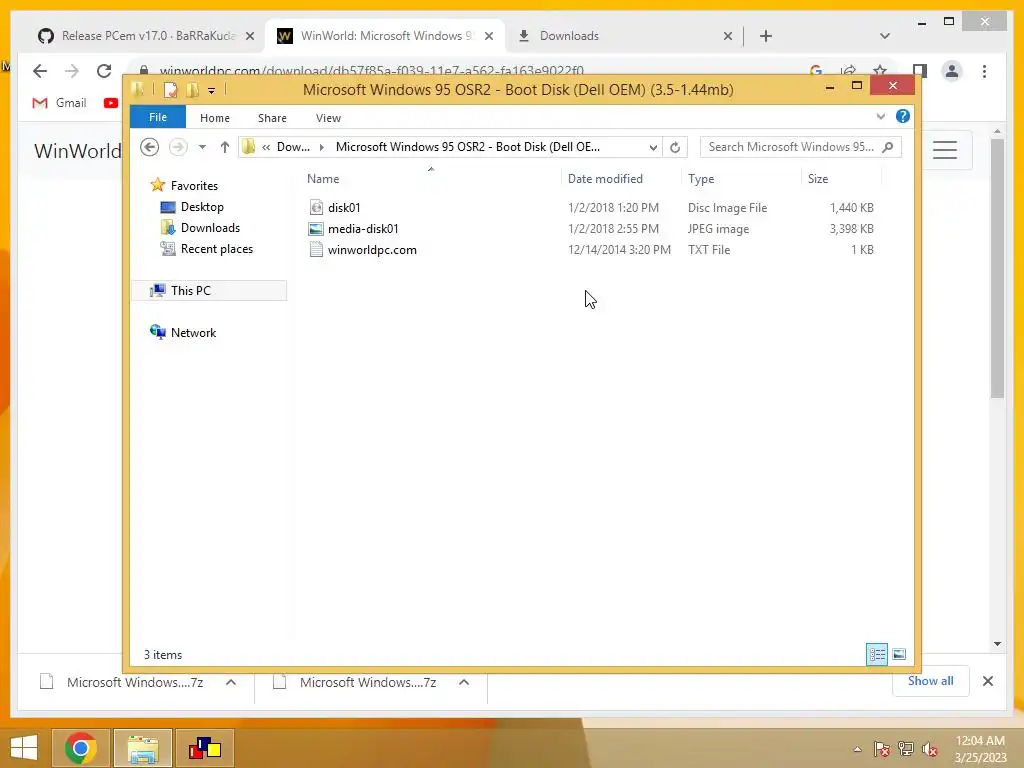The width and height of the screenshot is (1024, 768).
Task: Expand the address bar history dropdown
Action: pyautogui.click(x=652, y=147)
